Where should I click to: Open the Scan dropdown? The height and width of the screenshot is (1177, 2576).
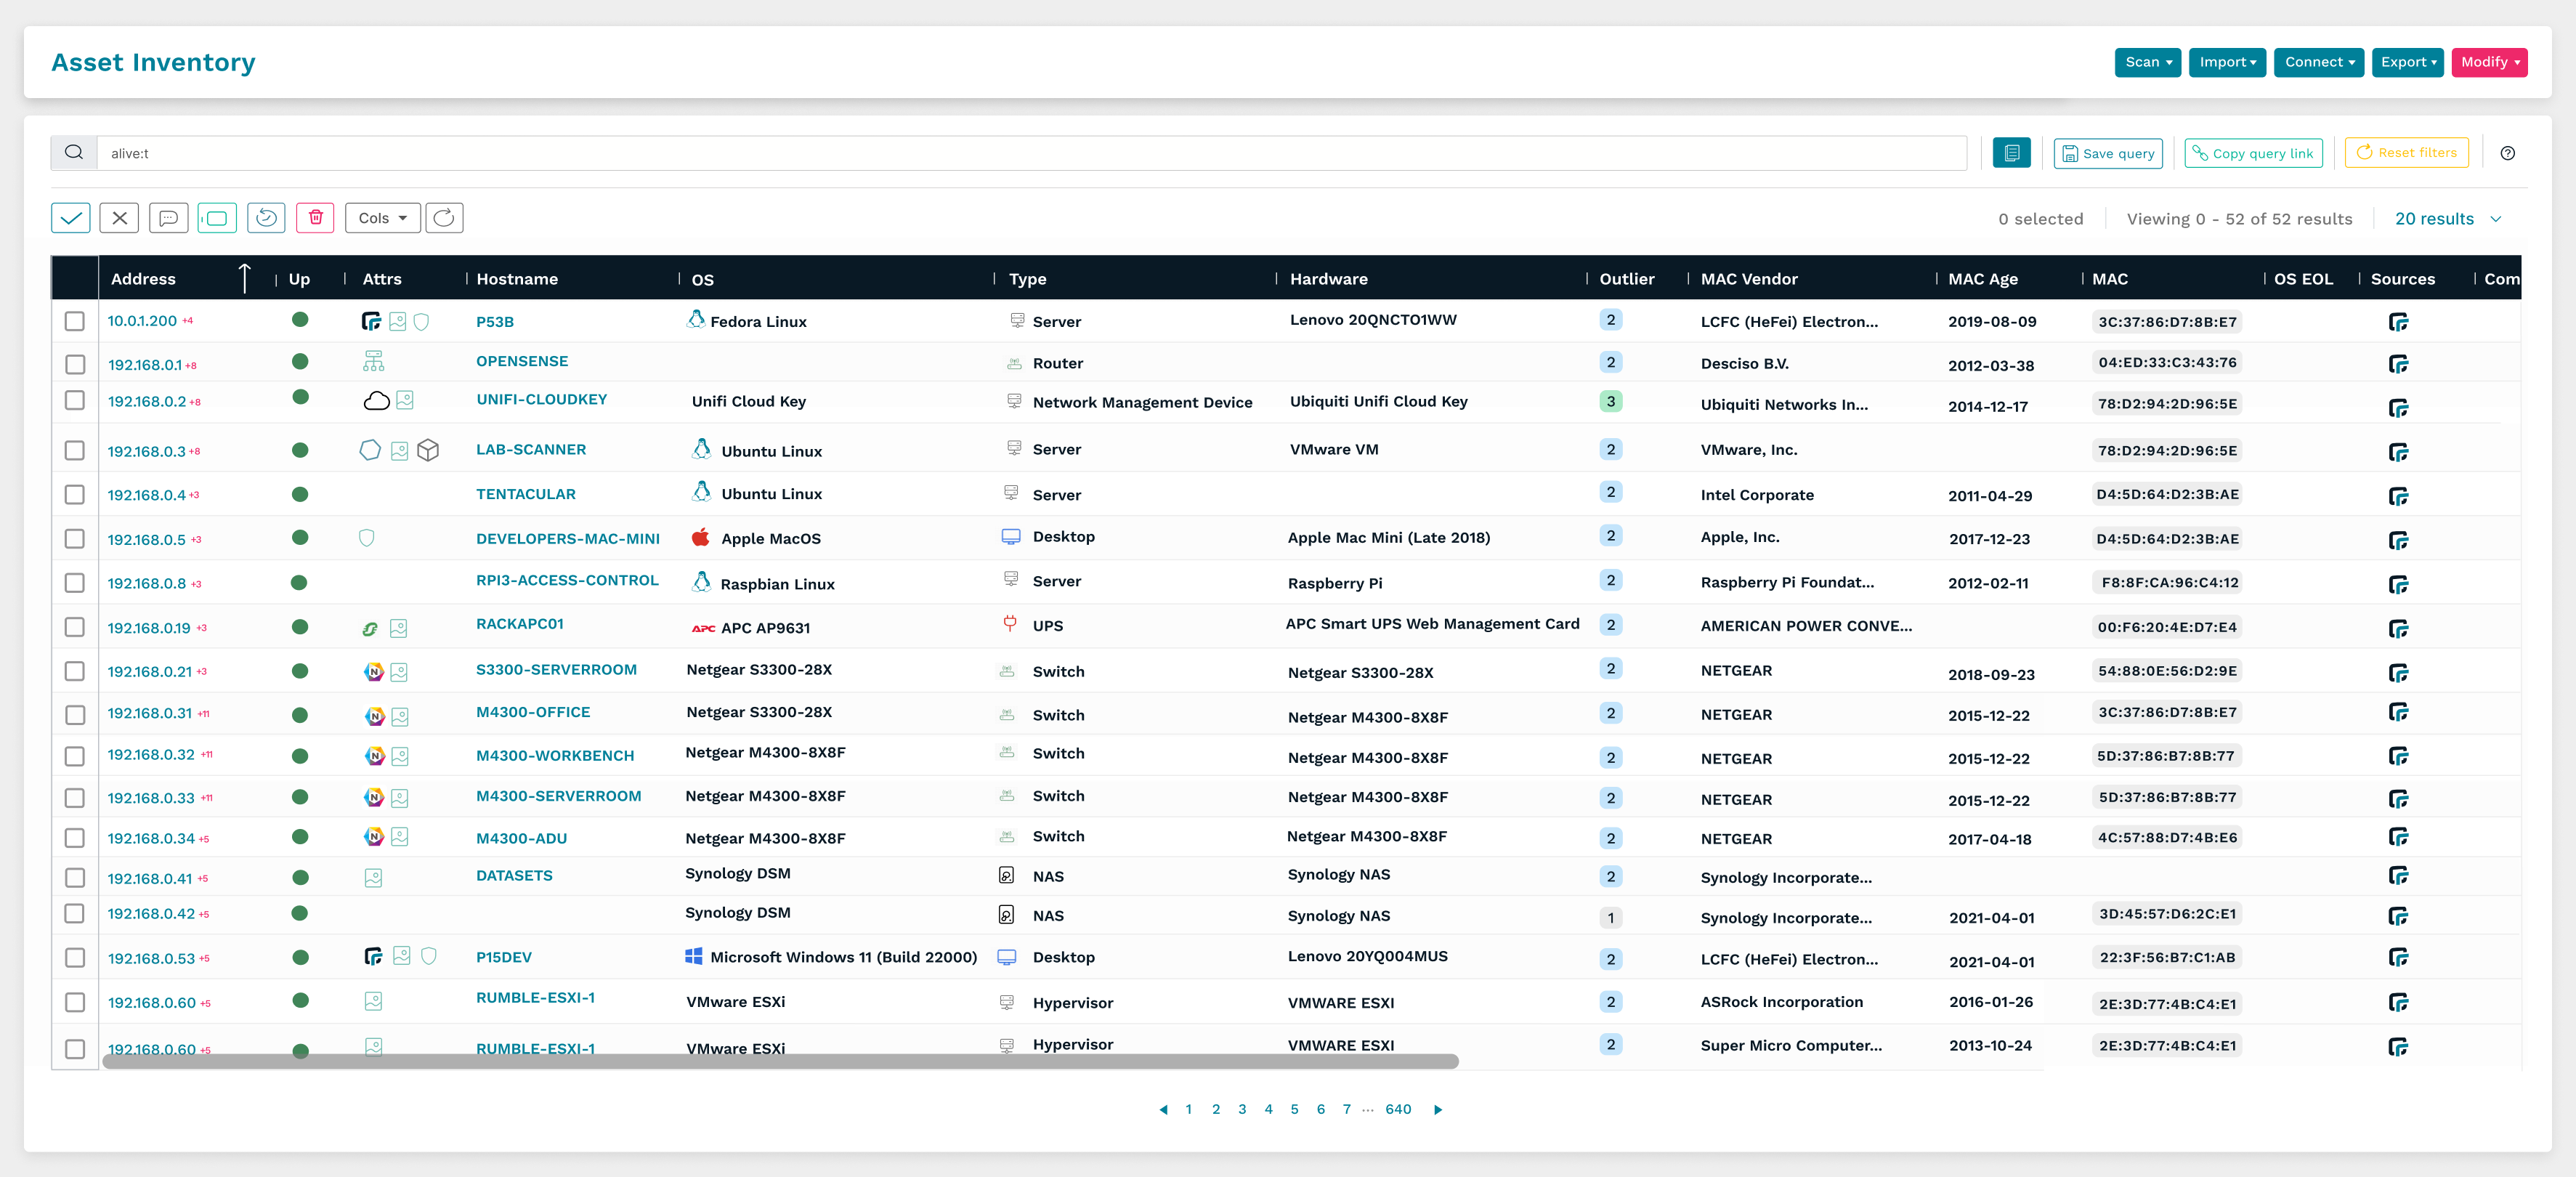(2147, 62)
